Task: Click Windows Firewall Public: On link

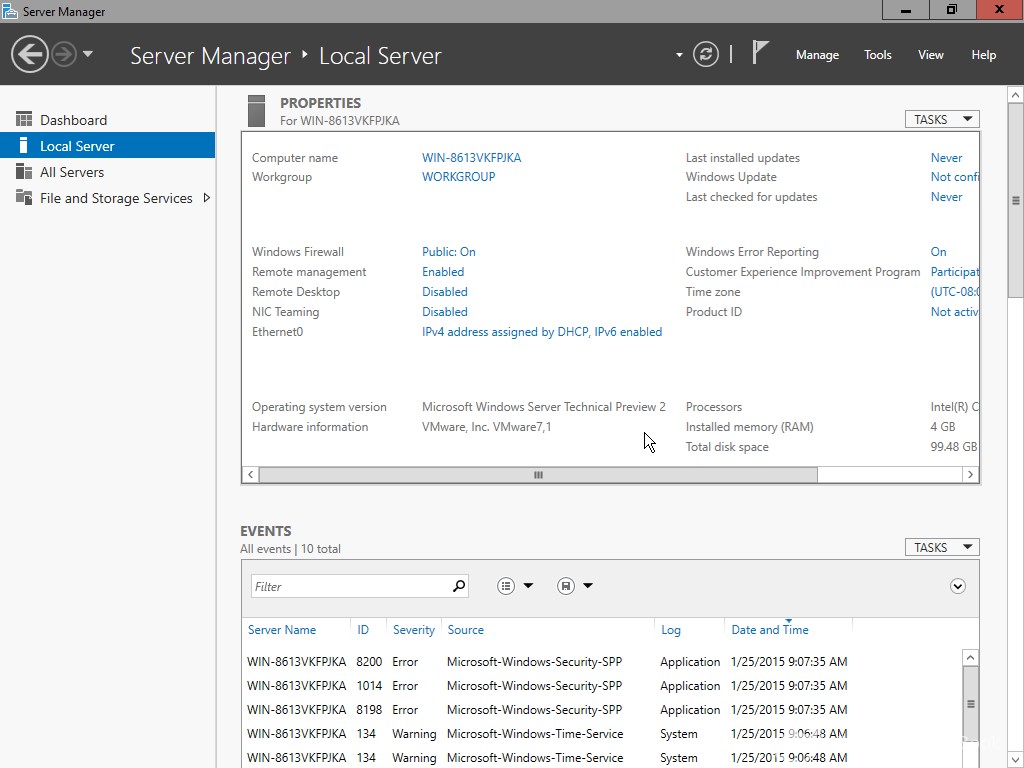Action: pos(449,251)
